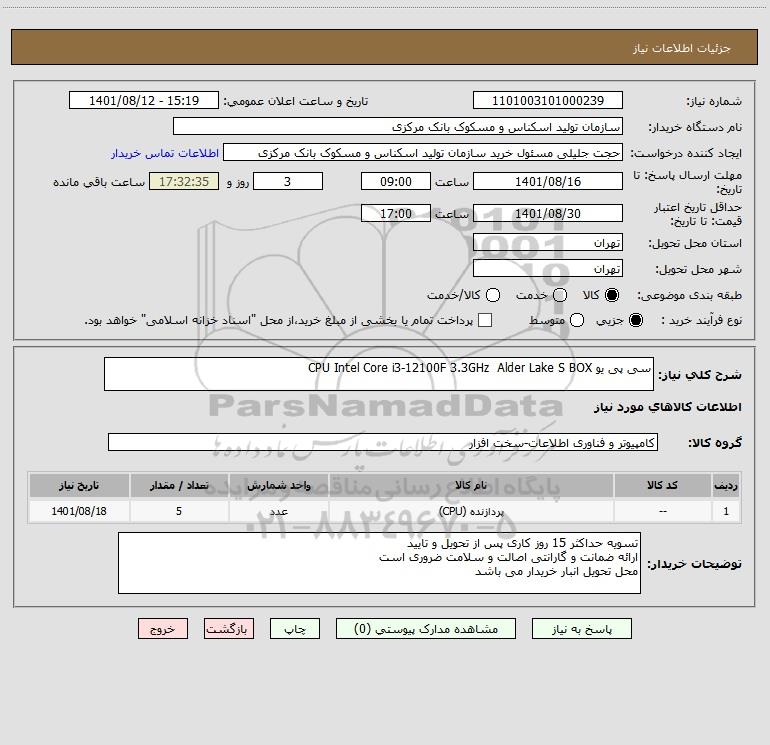Click the request creator name field
Viewport: 770px width, 745px height.
(x=423, y=152)
